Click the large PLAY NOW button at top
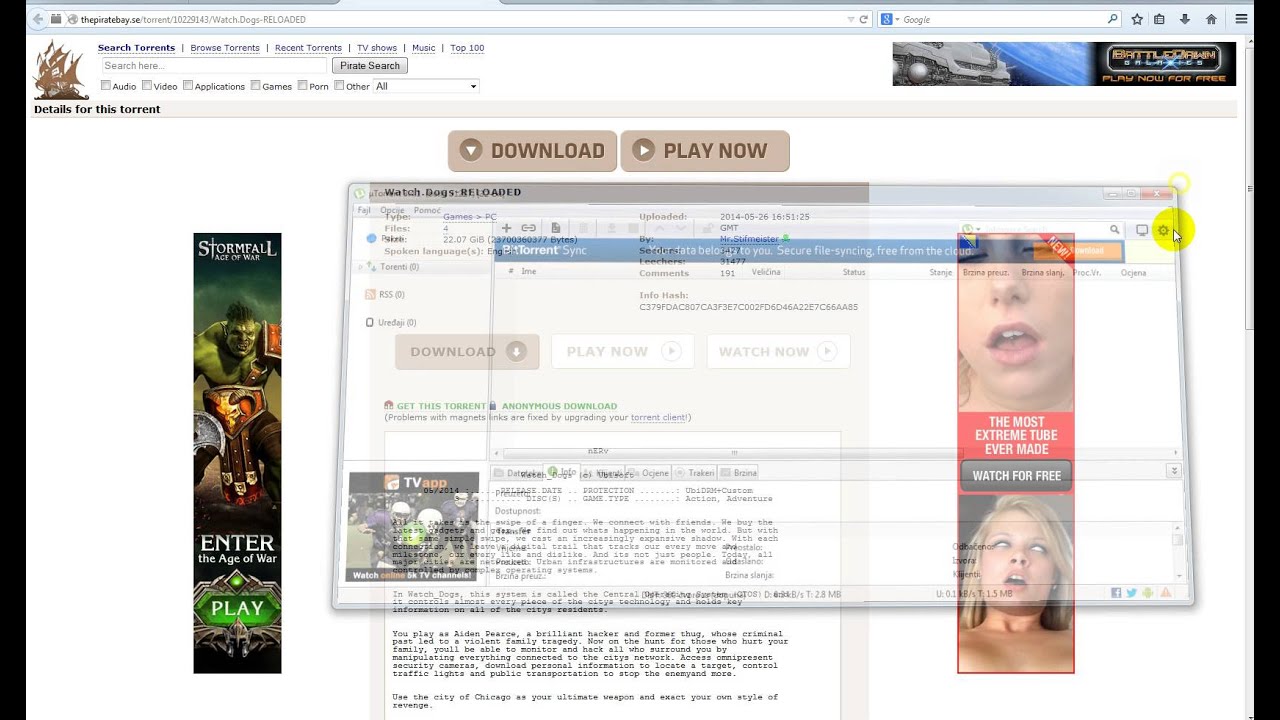The height and width of the screenshot is (720, 1280). point(705,151)
